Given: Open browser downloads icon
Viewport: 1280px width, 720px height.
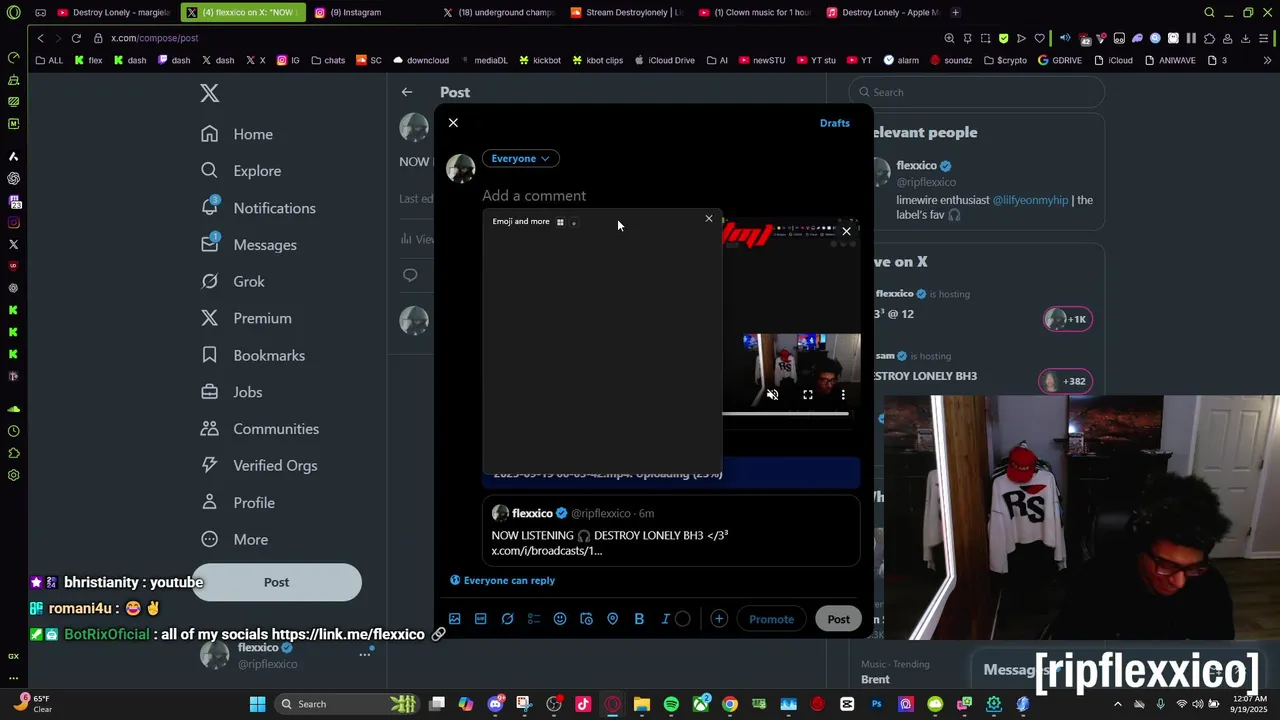Looking at the screenshot, I should click(x=1245, y=38).
